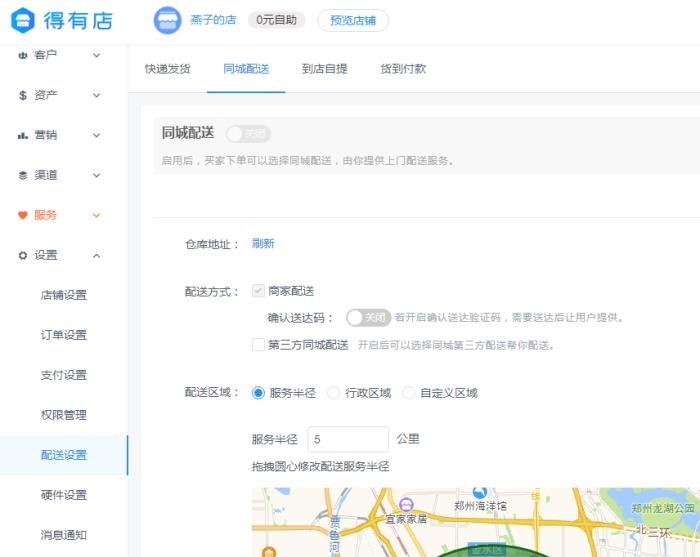Viewport: 700px width, 557px height.
Task: Click the green delivery radius circle on map
Action: pos(491,552)
